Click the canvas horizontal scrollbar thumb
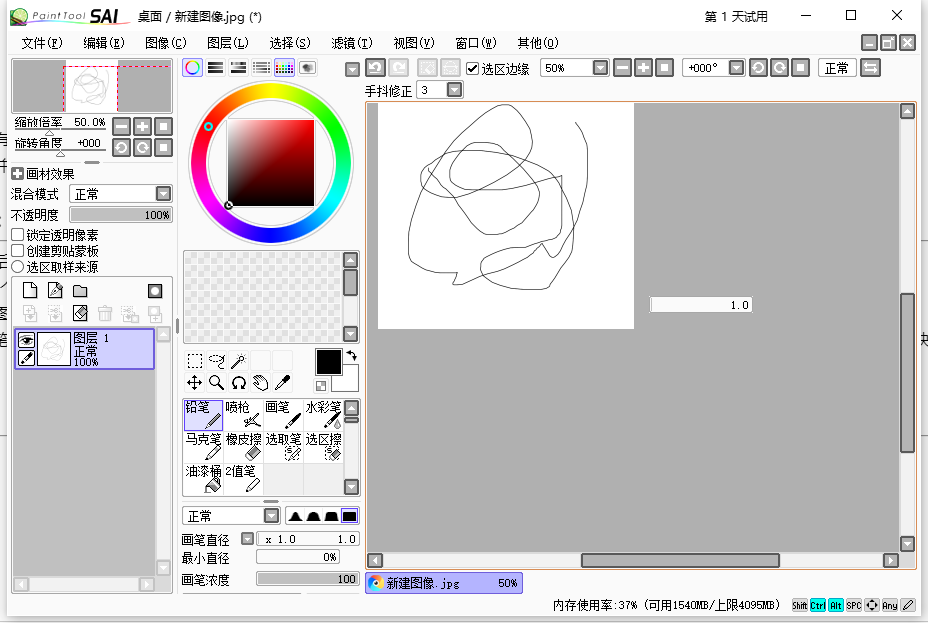The width and height of the screenshot is (928, 623). (680, 560)
